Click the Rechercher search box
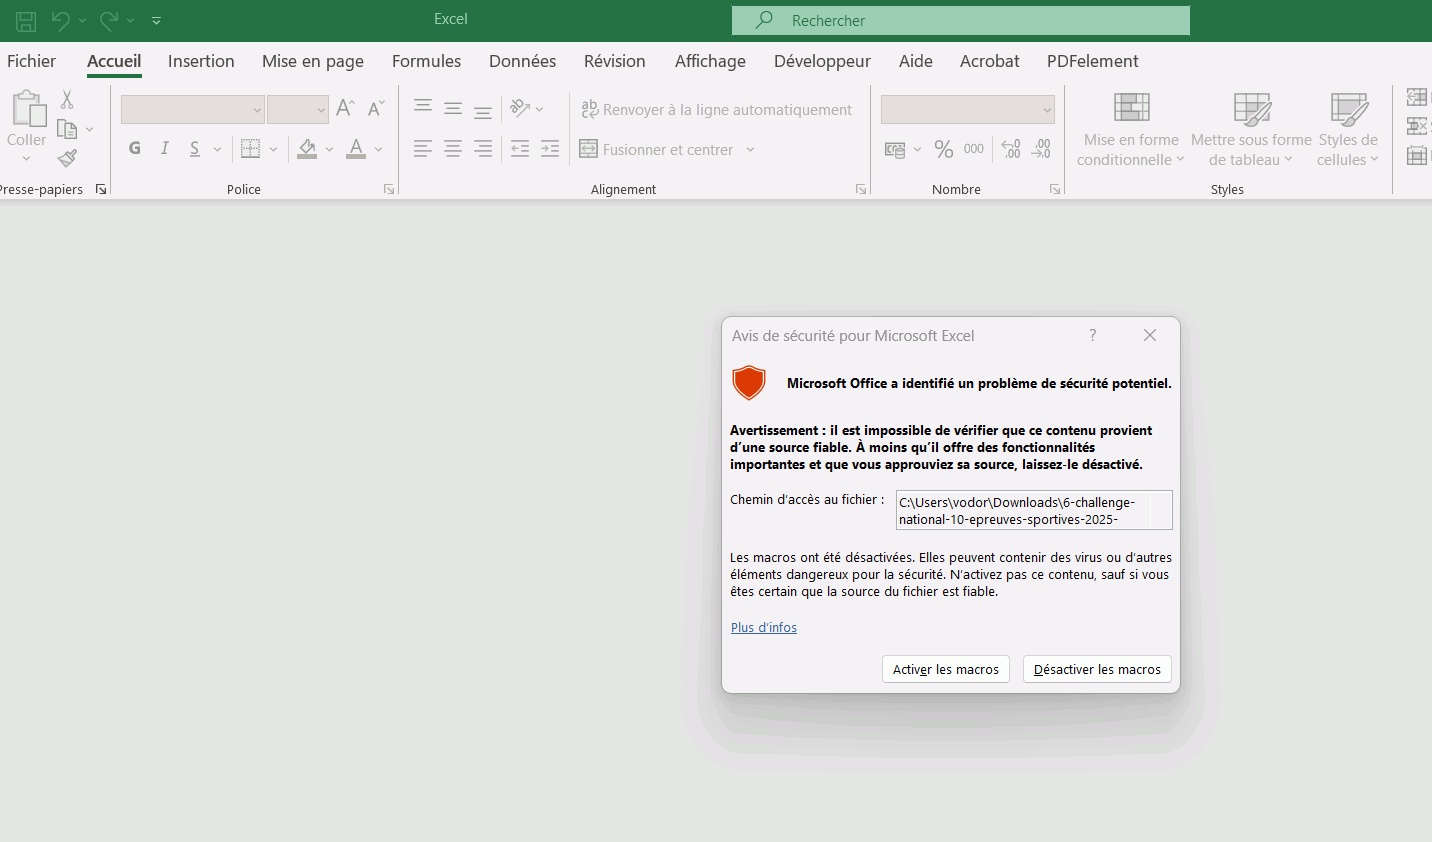 (x=960, y=20)
